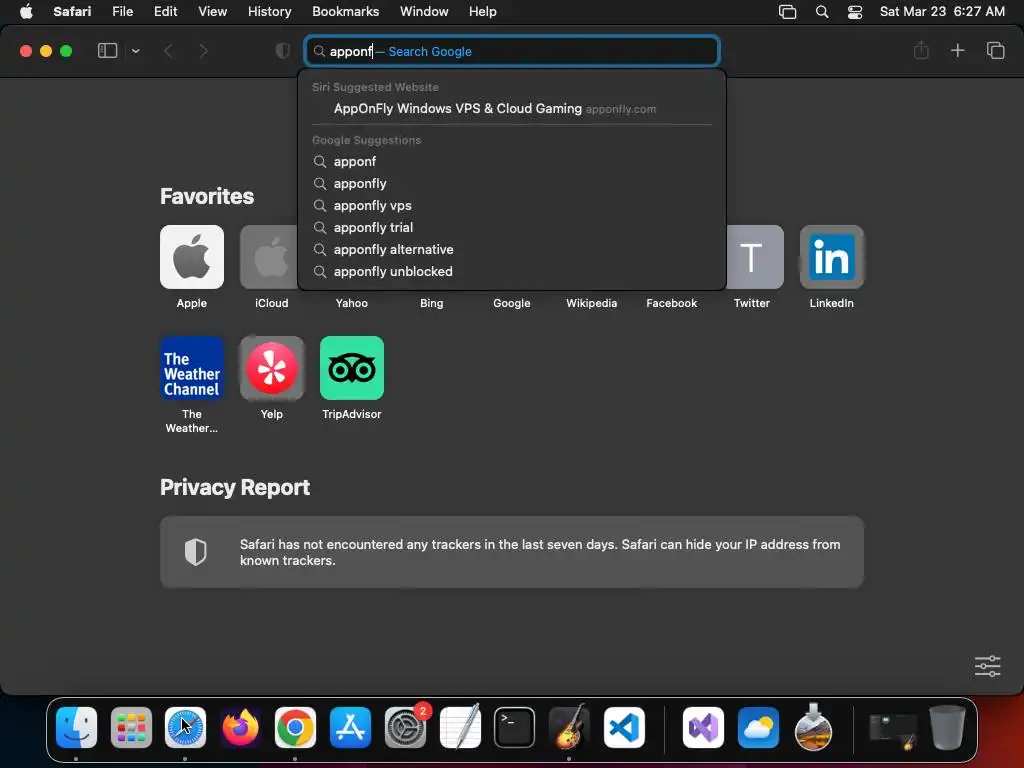Open TextEdit from the Dock
The image size is (1024, 768).
click(460, 728)
